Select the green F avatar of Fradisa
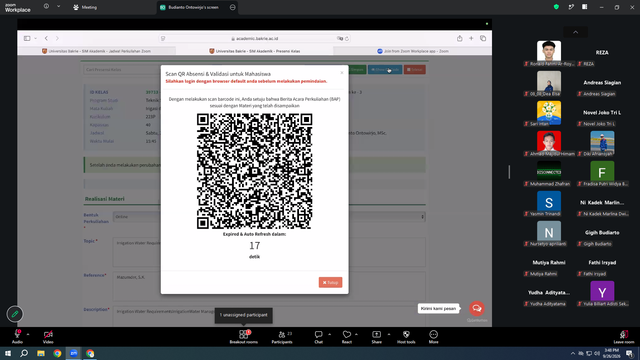640x360 pixels. [x=602, y=171]
